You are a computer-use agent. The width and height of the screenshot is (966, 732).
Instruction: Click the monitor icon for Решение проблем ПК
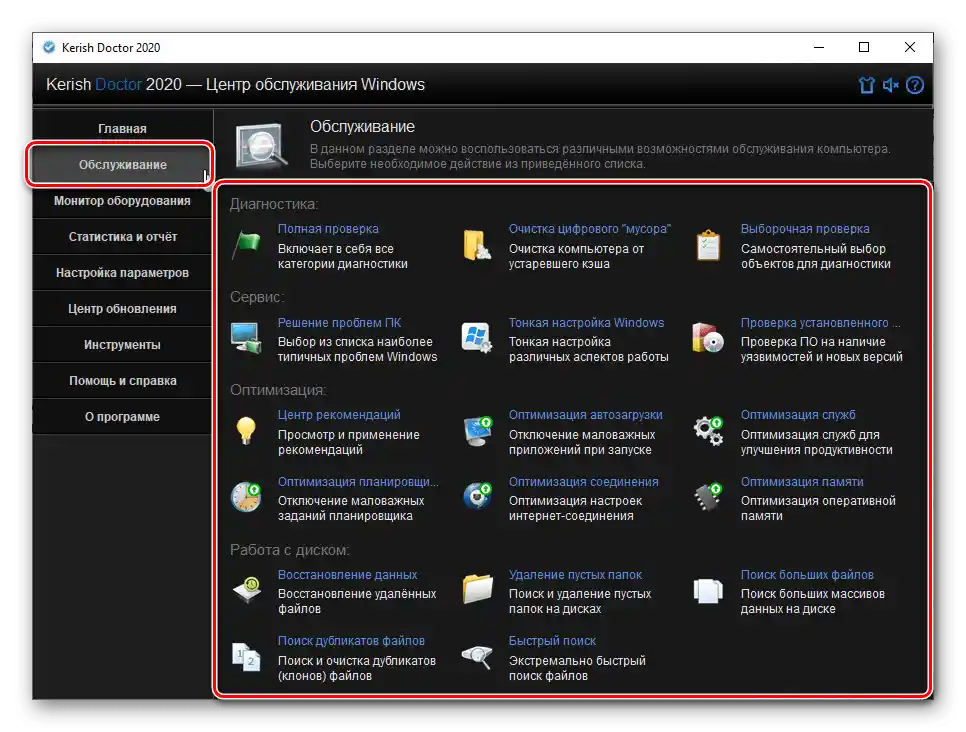[x=246, y=338]
